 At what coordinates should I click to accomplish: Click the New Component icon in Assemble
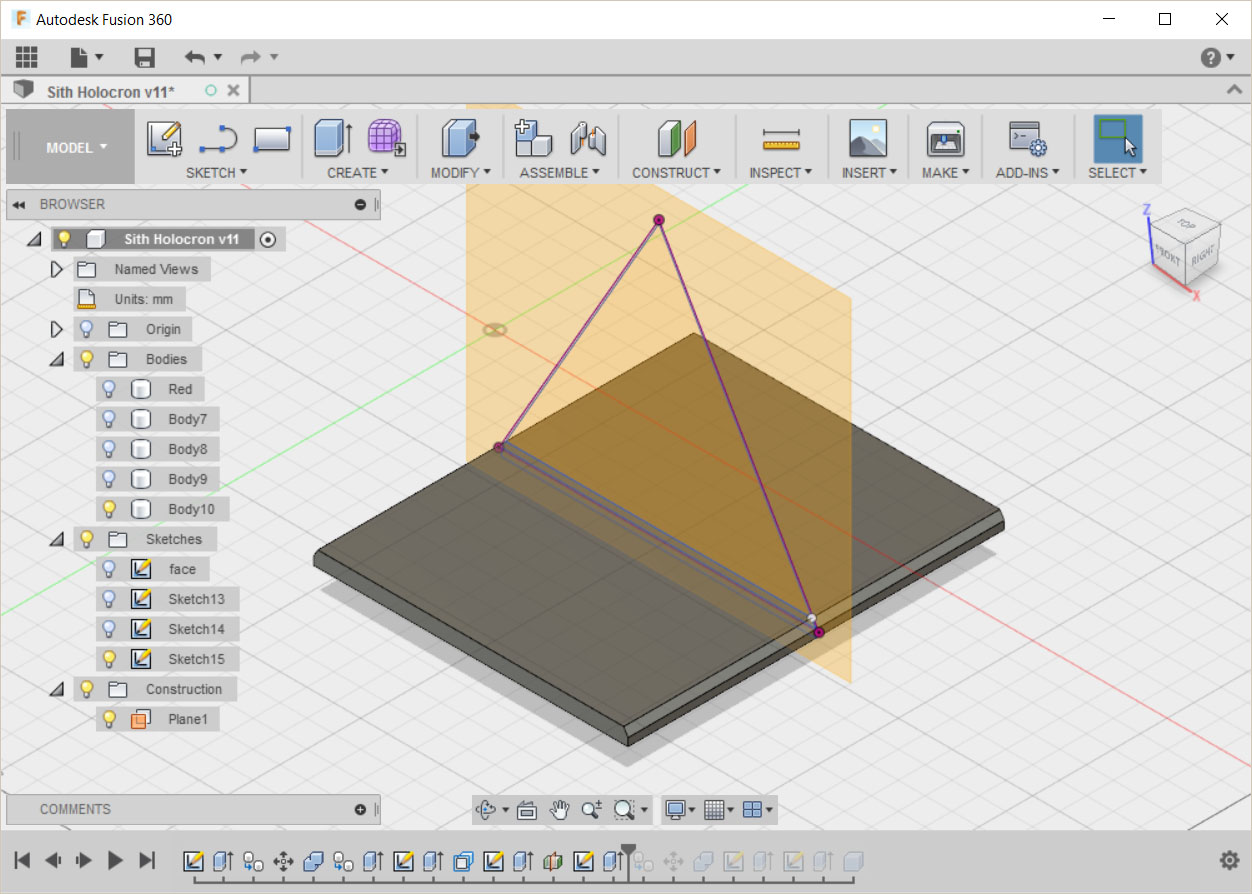click(533, 138)
